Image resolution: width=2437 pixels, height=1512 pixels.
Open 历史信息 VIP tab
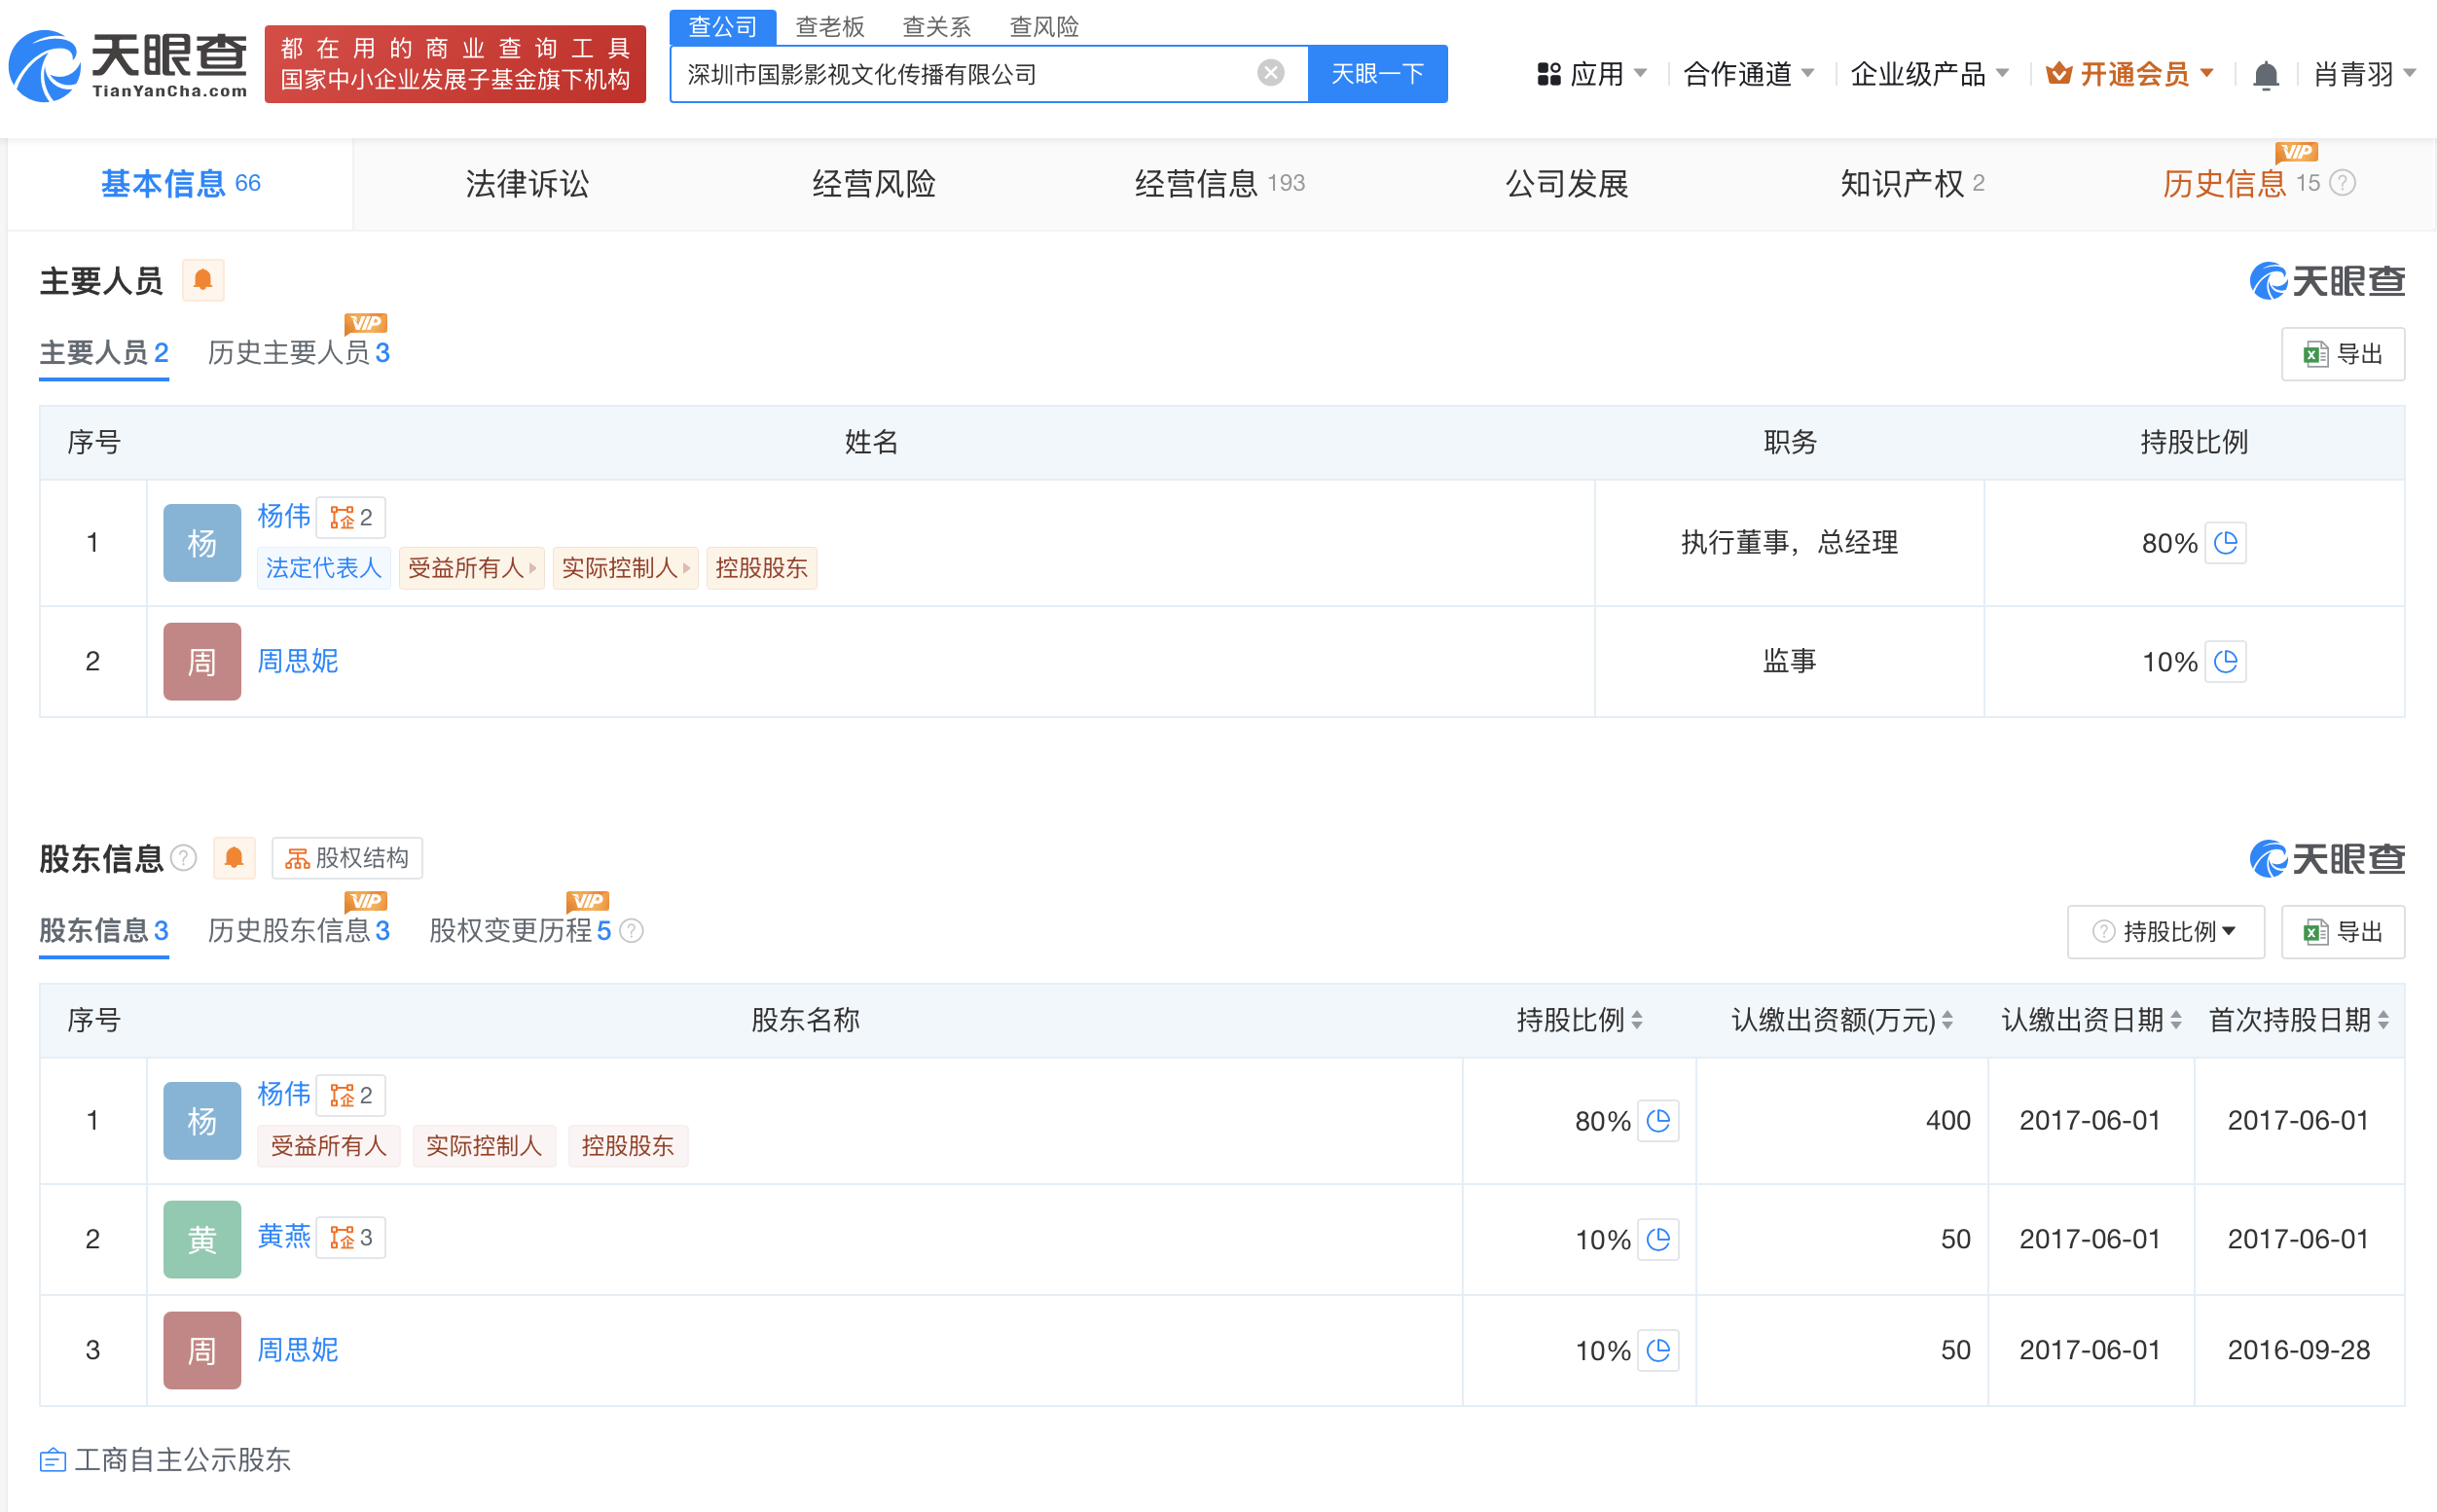coord(2240,184)
